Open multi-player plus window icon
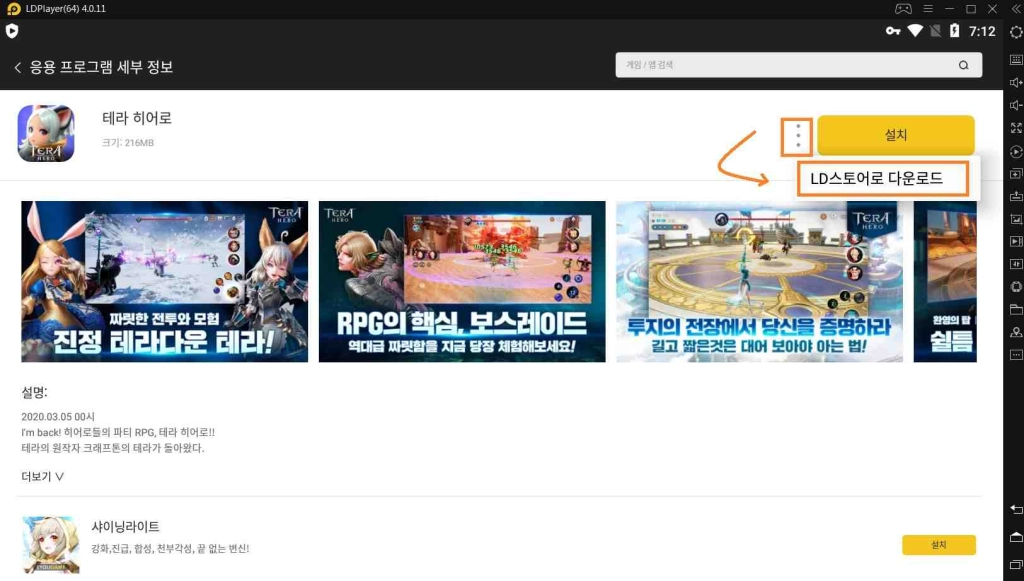1024x581 pixels. point(1016,174)
